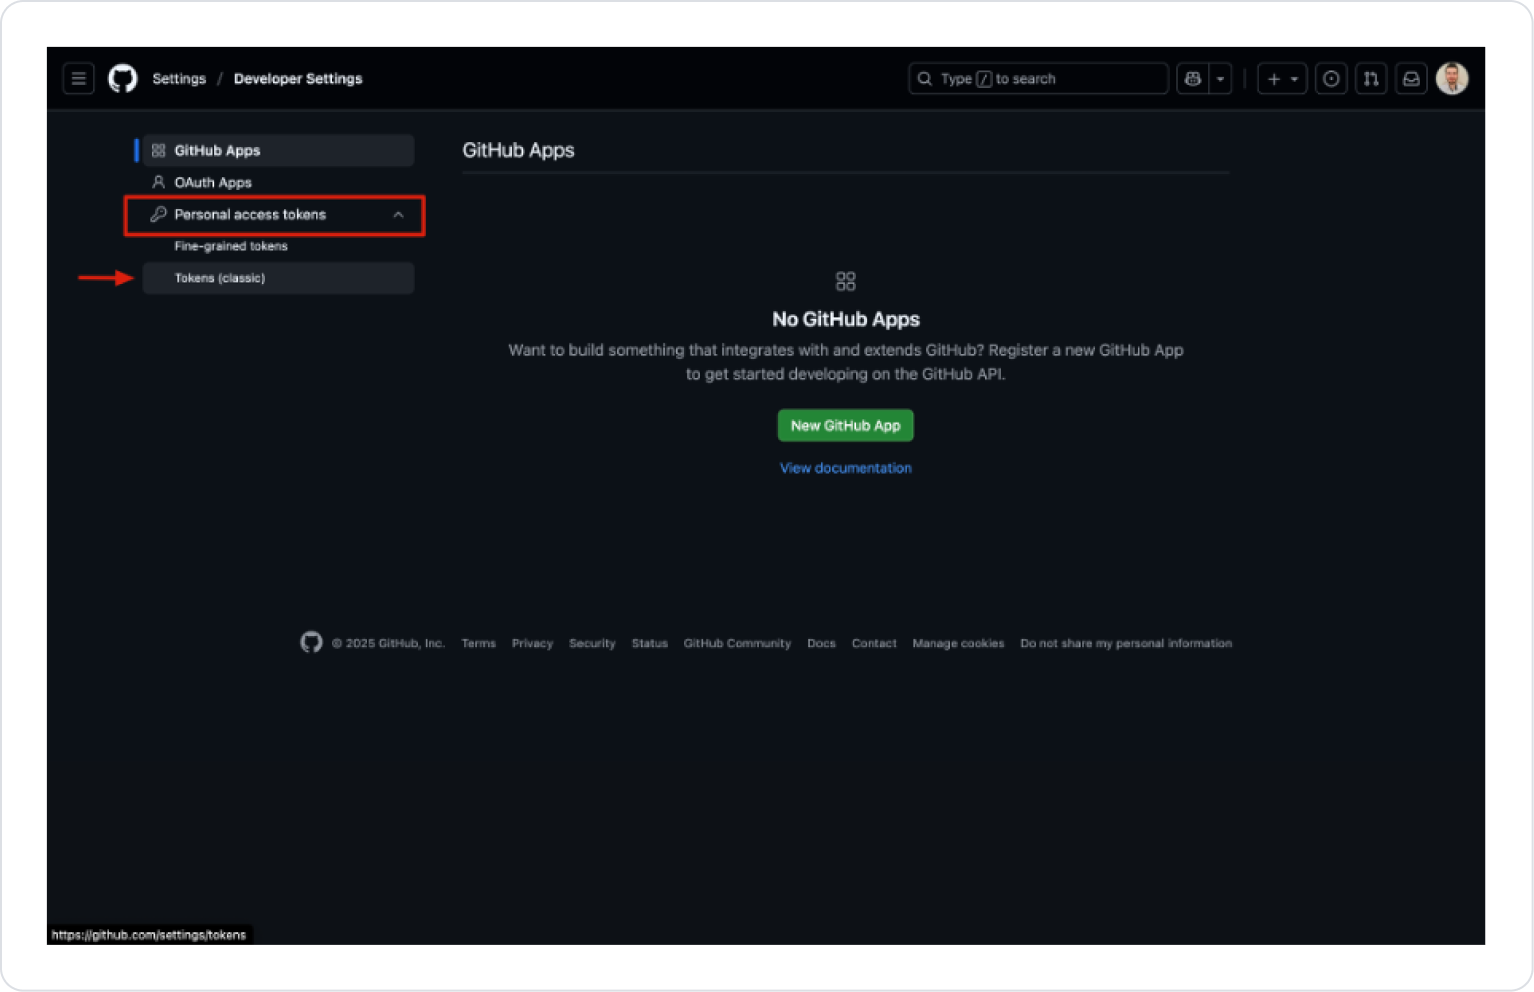Go to GitHub home via Octocat logo
This screenshot has height=992, width=1534.
tap(123, 78)
